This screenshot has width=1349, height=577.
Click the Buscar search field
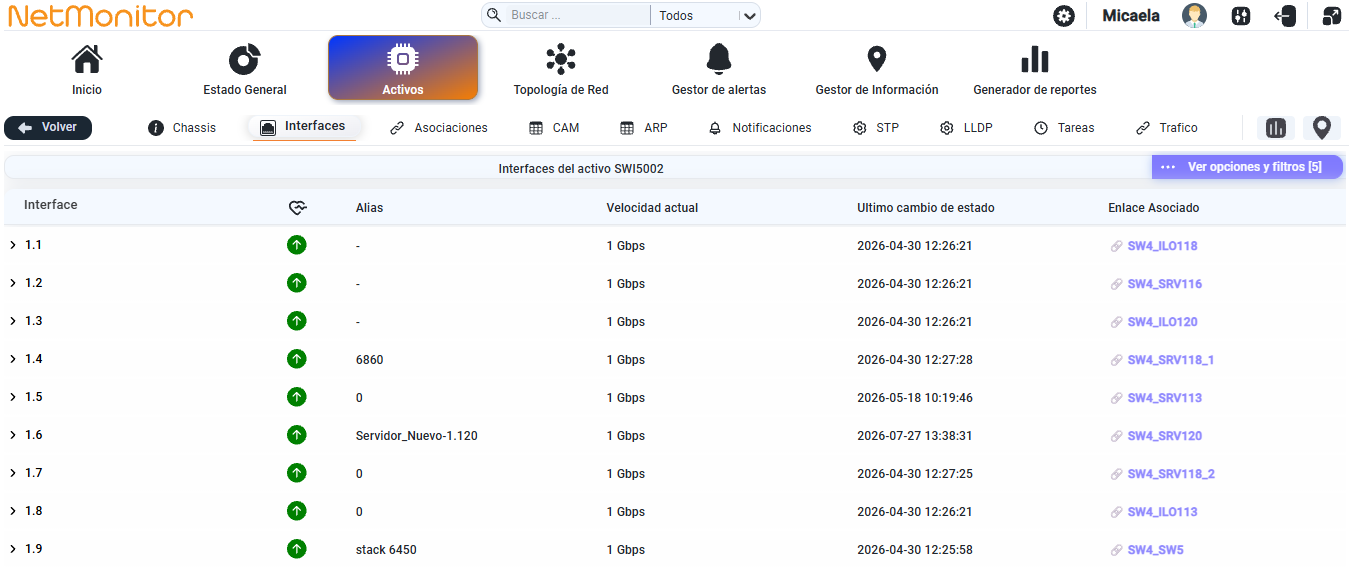tap(576, 15)
